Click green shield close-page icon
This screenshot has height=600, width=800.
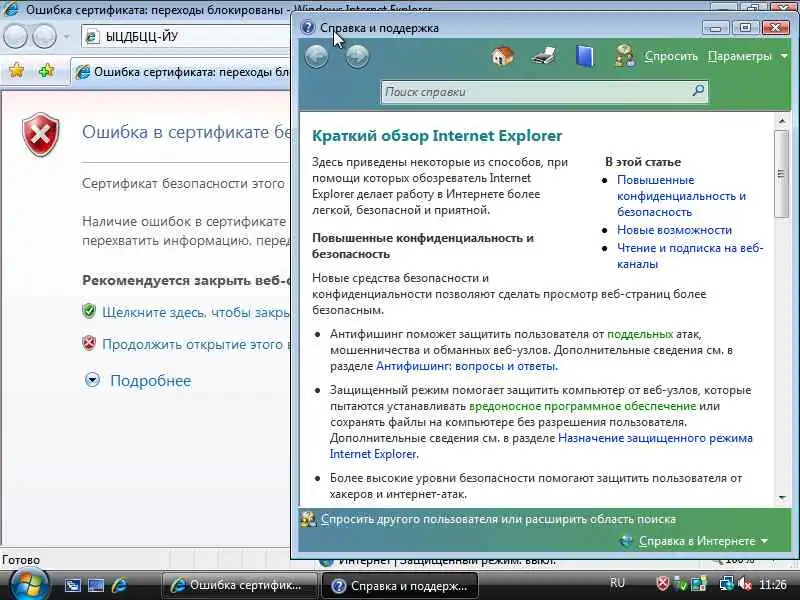coord(89,311)
